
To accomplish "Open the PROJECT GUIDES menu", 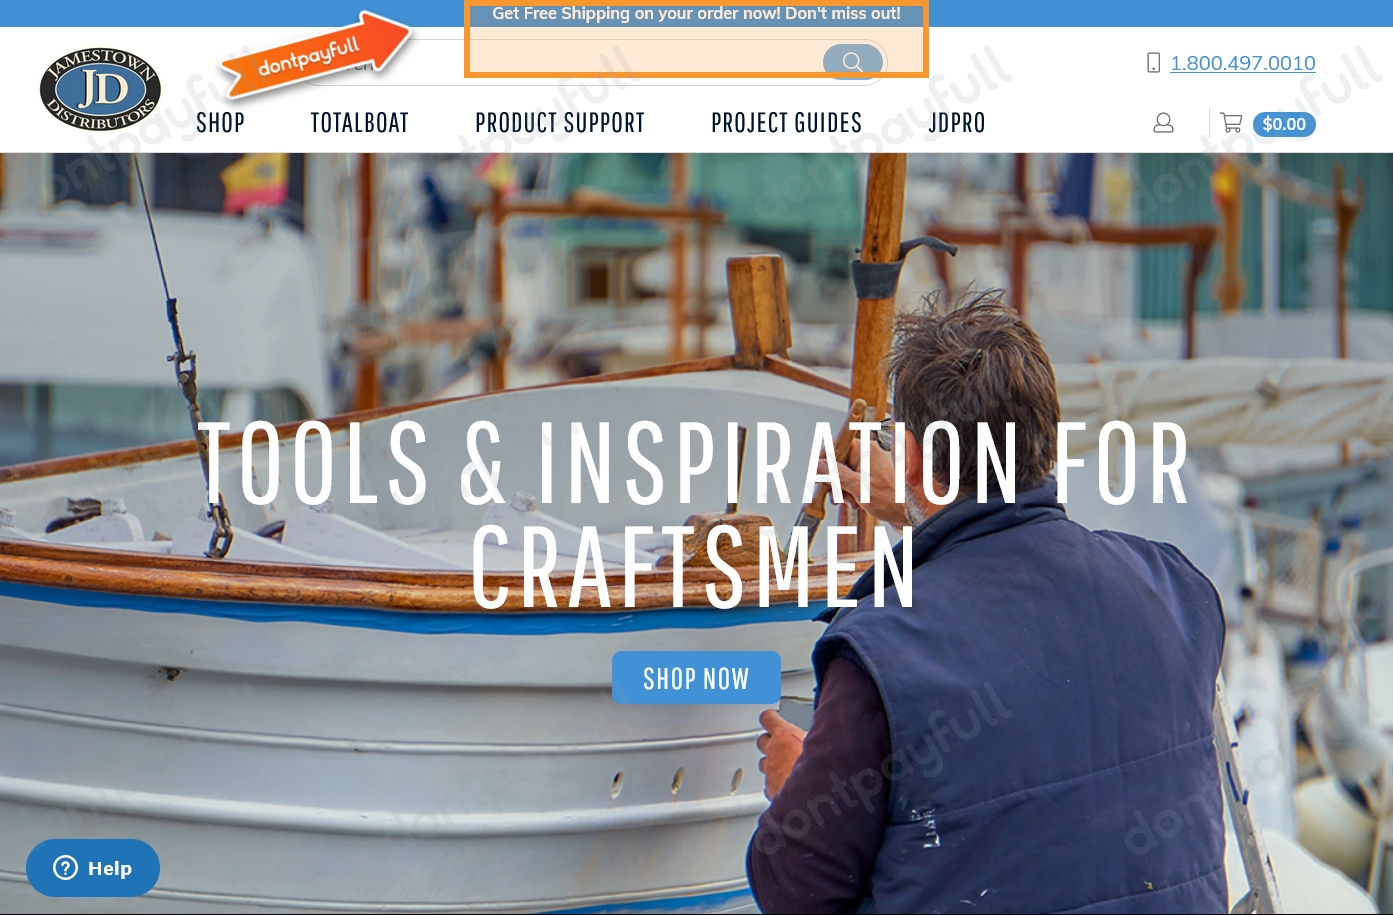I will point(787,123).
